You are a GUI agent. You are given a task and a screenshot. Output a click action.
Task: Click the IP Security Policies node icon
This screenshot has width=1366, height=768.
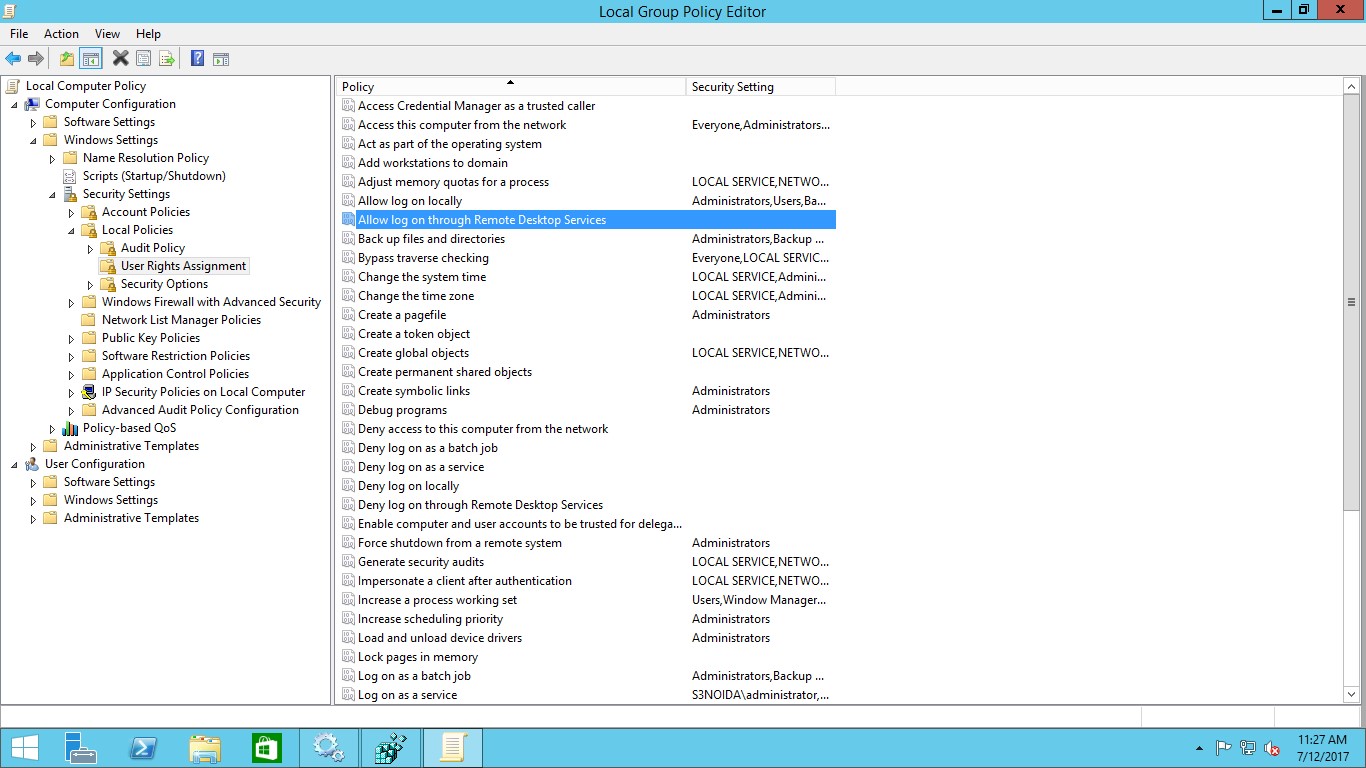[x=89, y=392]
